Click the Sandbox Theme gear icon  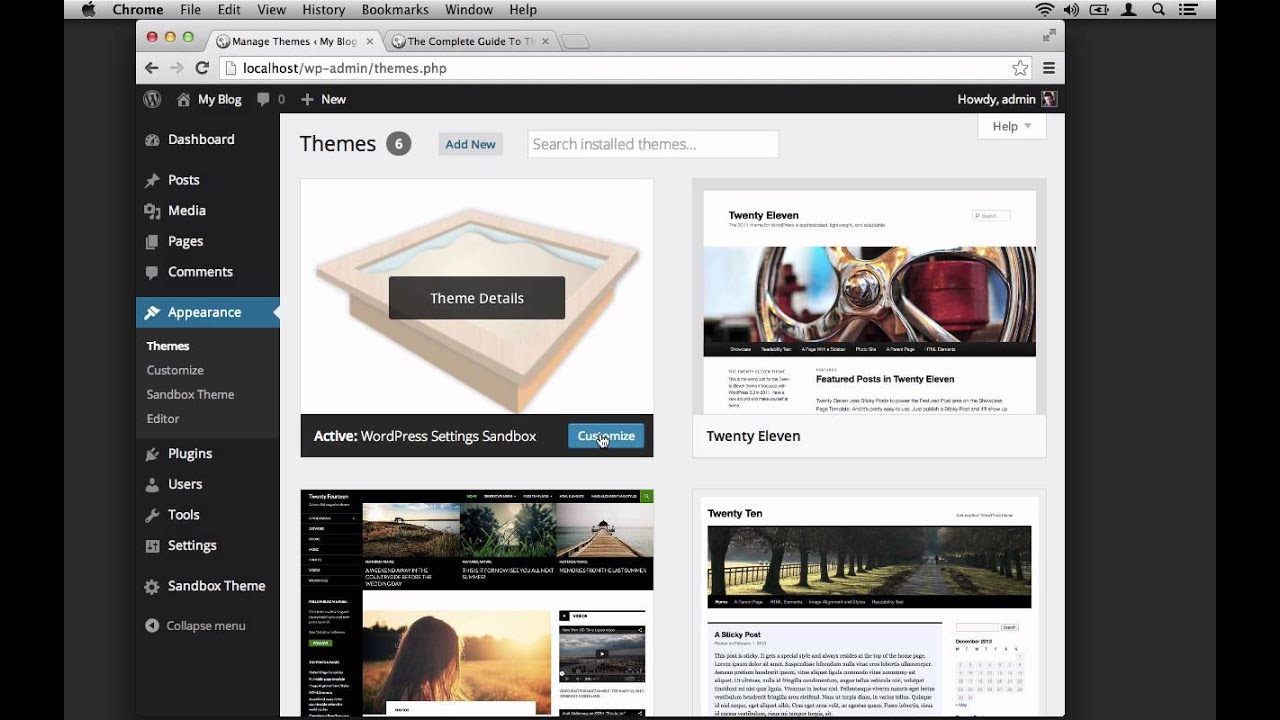[x=152, y=587]
